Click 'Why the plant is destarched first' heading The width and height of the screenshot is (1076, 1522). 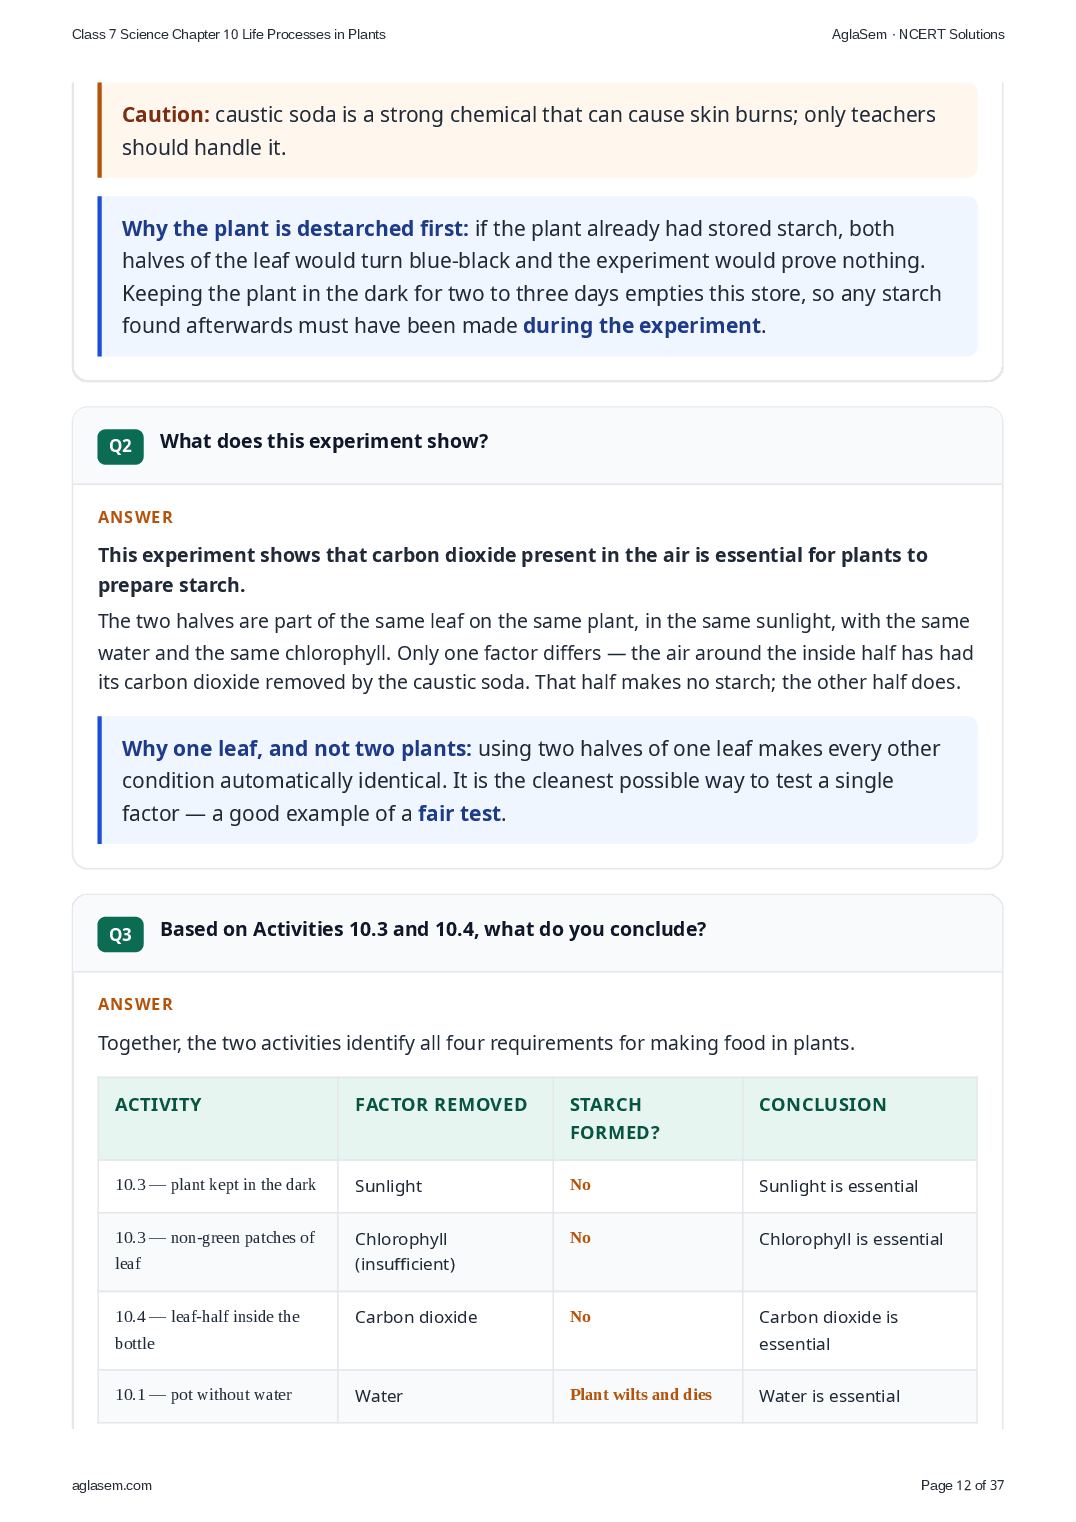[295, 229]
